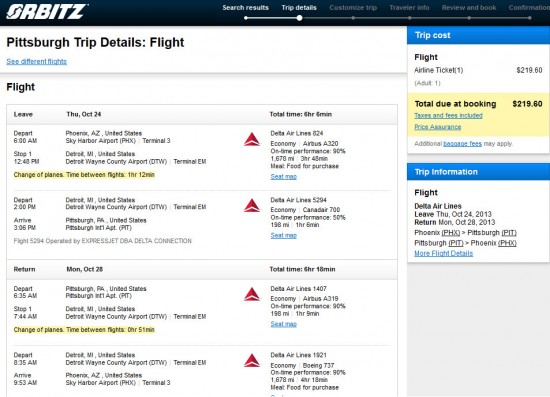Click the Orbitz logo
550x397 pixels.
coord(47,11)
